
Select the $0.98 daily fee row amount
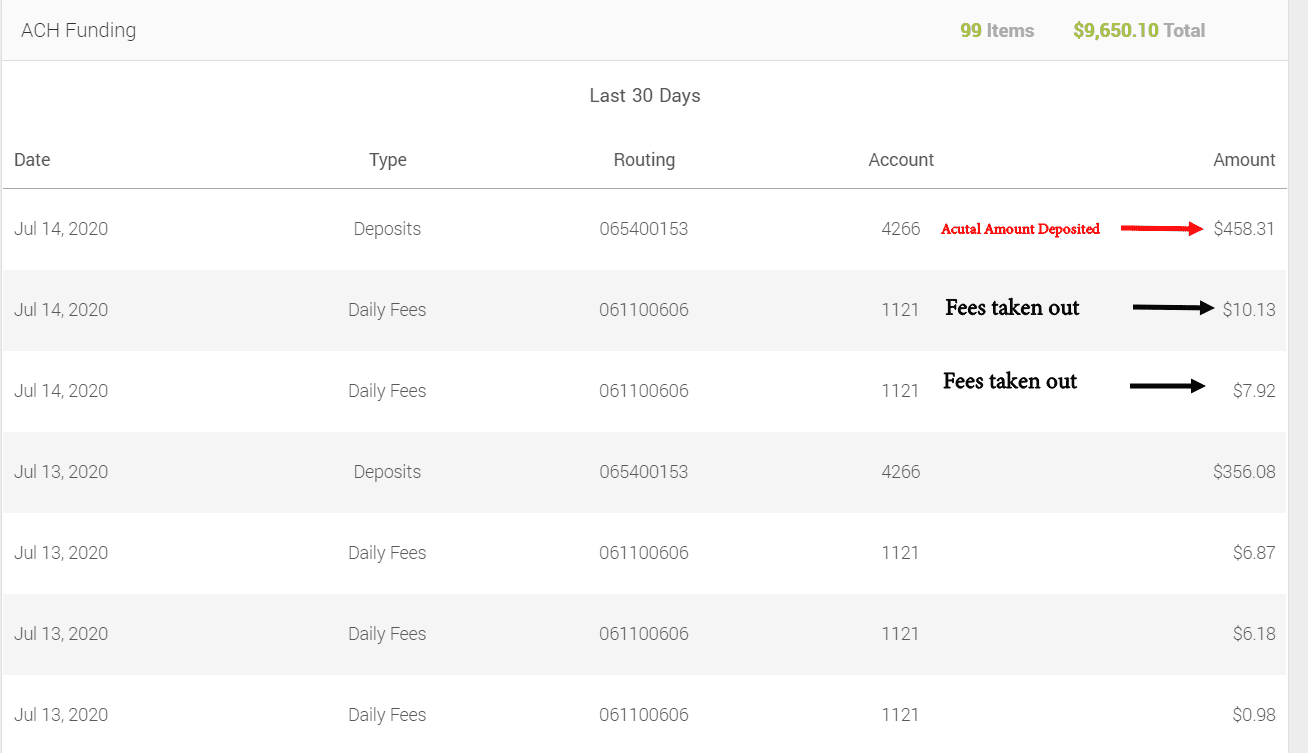click(1254, 715)
